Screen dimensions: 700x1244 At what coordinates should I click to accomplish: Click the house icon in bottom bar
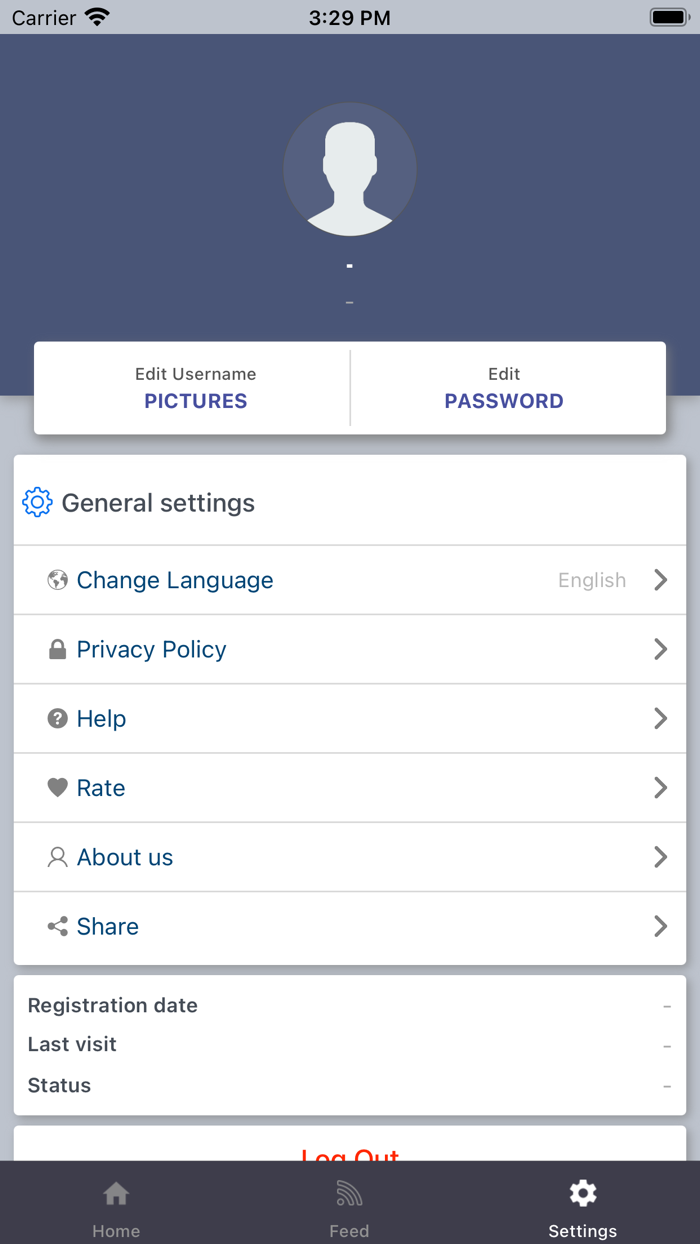(x=116, y=1193)
